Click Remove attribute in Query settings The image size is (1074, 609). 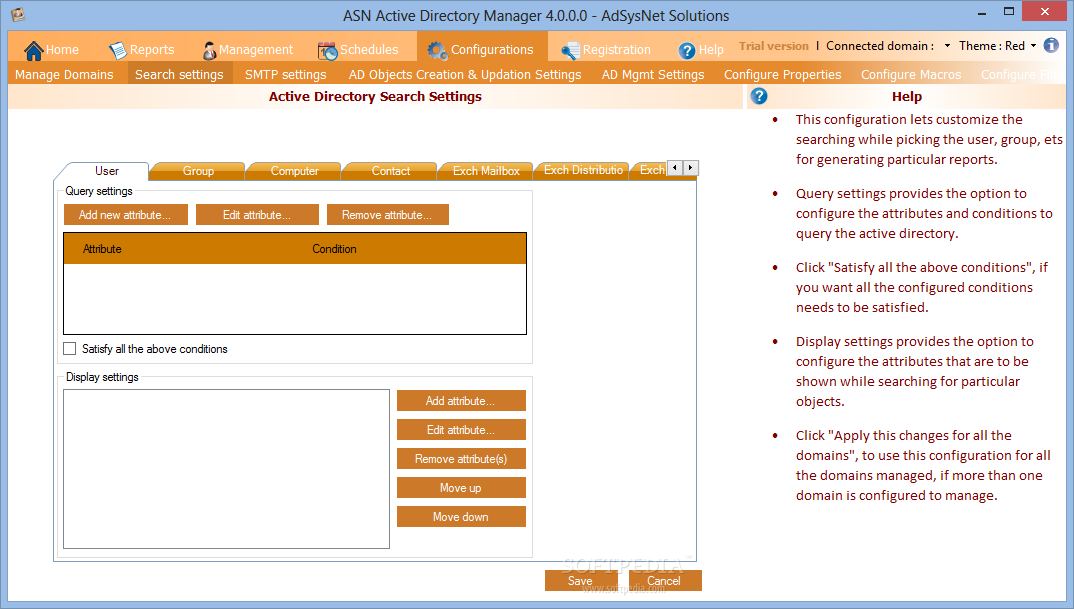click(x=388, y=214)
